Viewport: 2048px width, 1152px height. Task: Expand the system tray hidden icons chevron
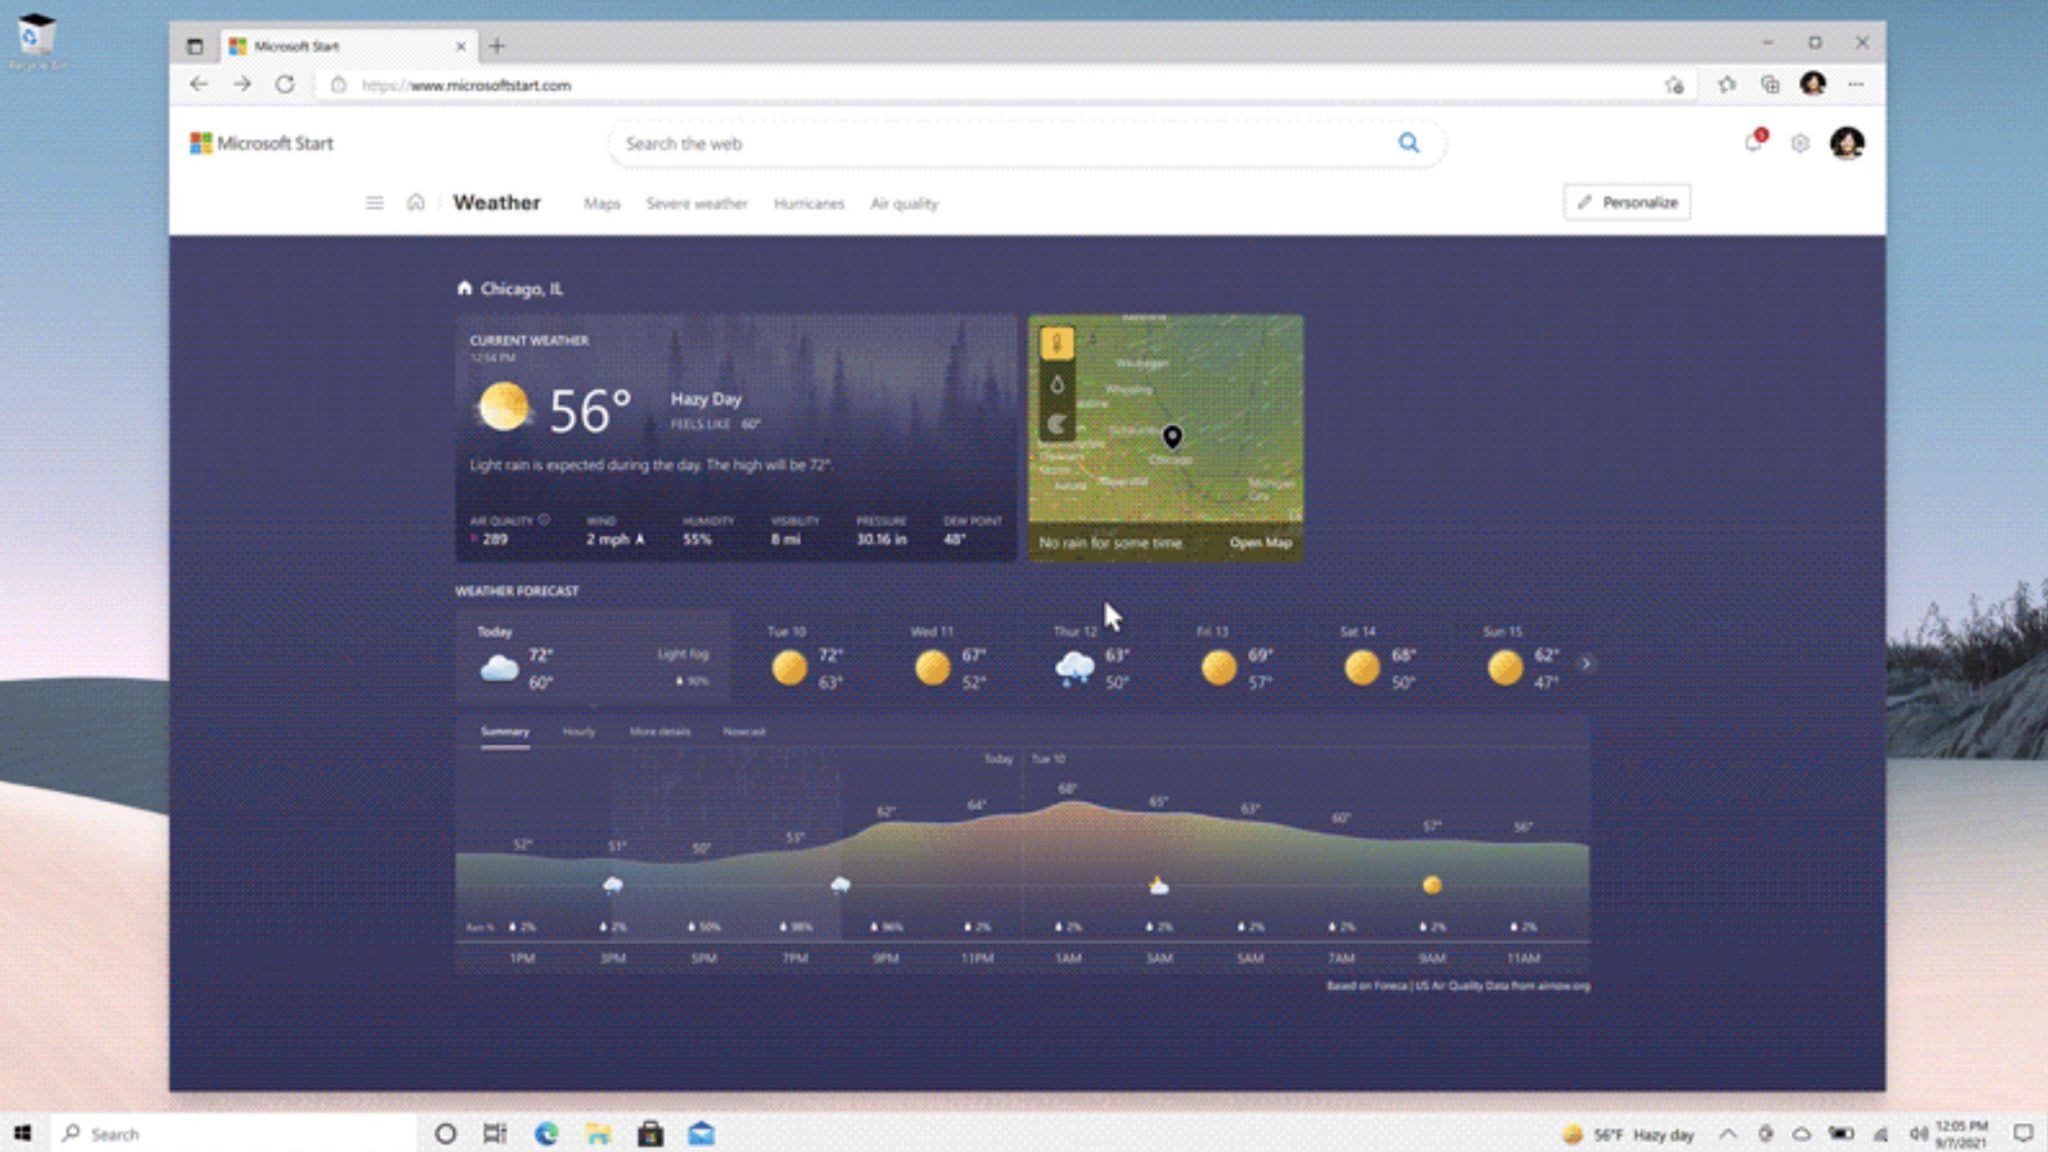[1728, 1134]
